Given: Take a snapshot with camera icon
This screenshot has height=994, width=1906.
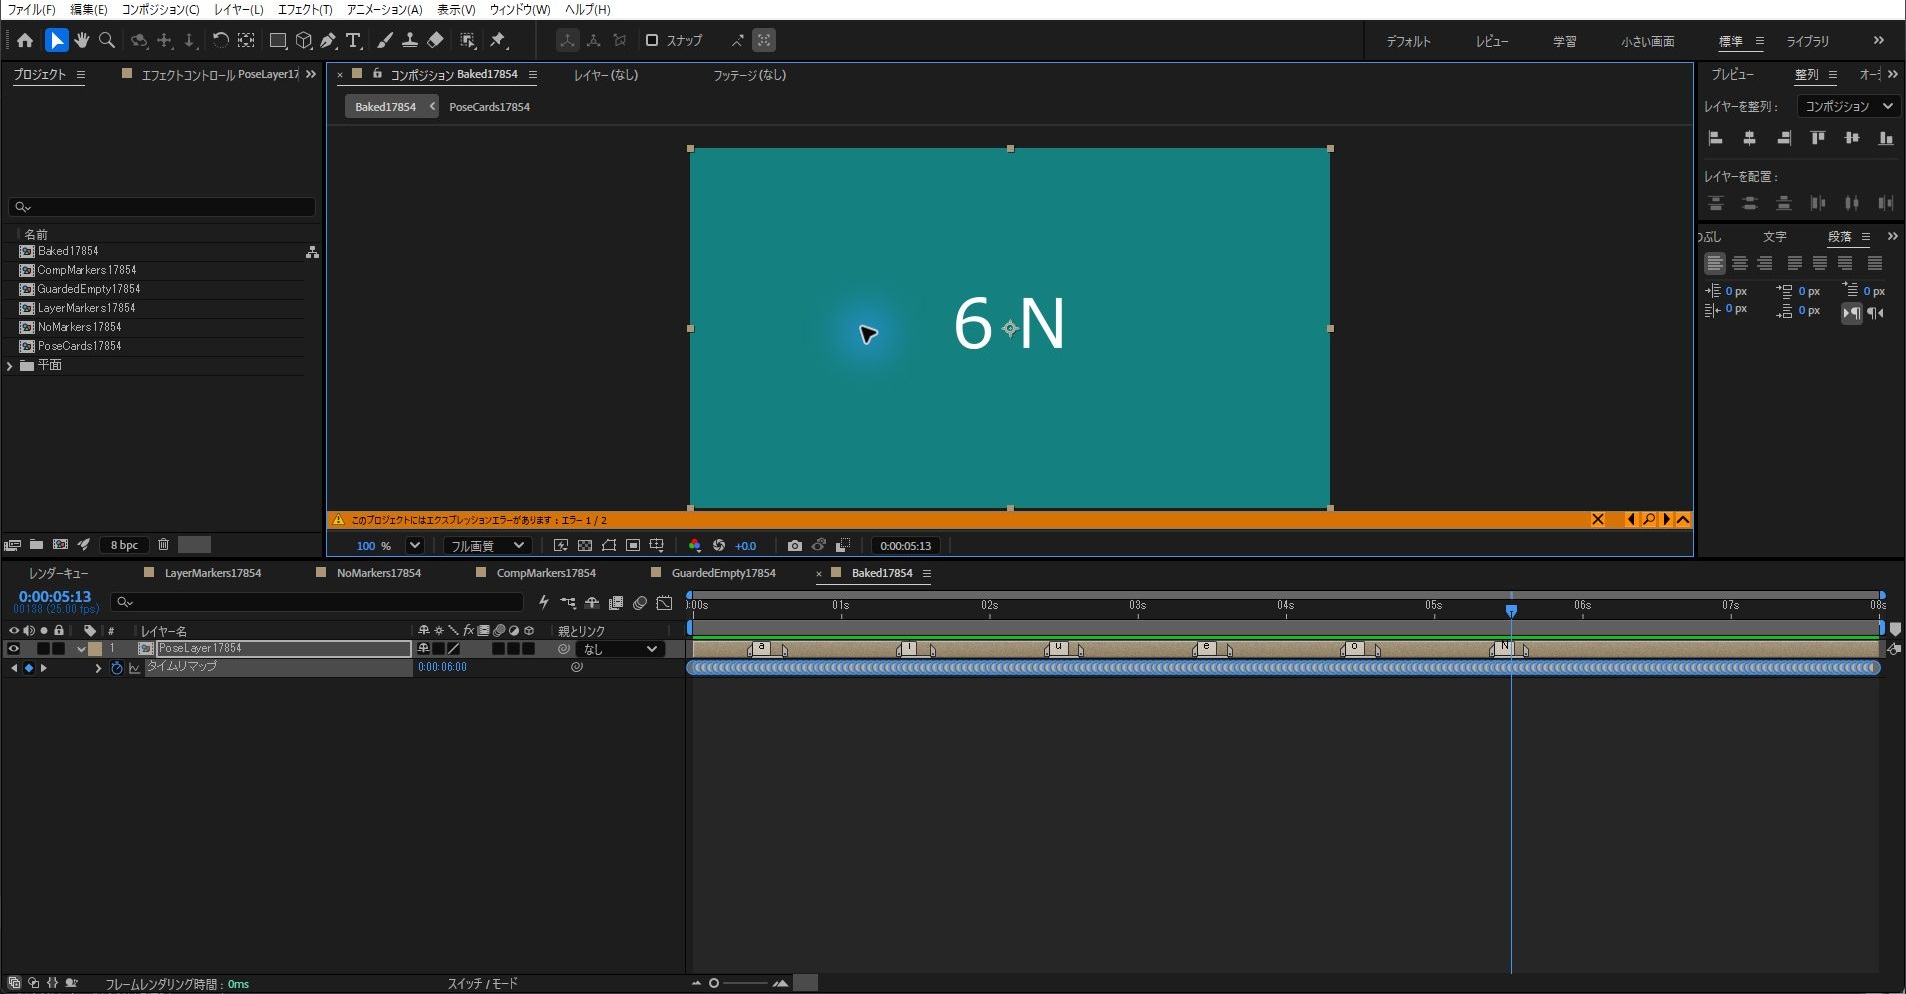Looking at the screenshot, I should (x=794, y=545).
